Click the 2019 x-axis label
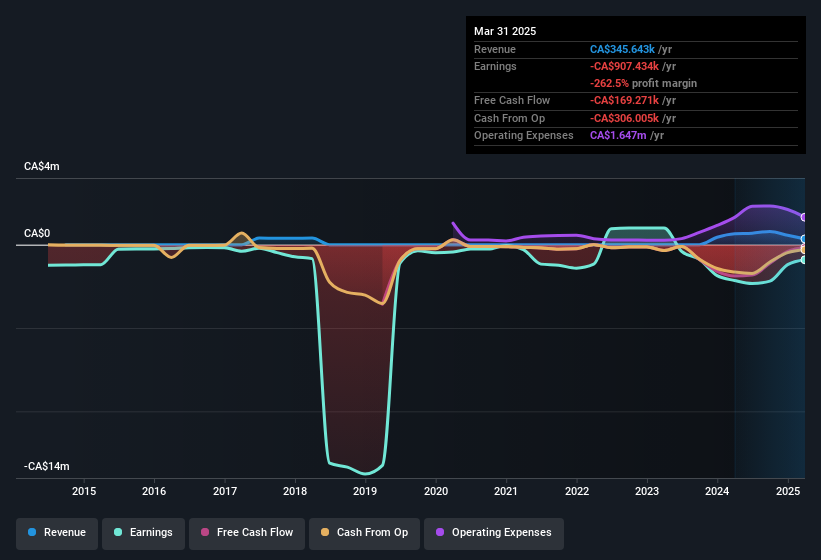This screenshot has height=560, width=821. pos(365,491)
